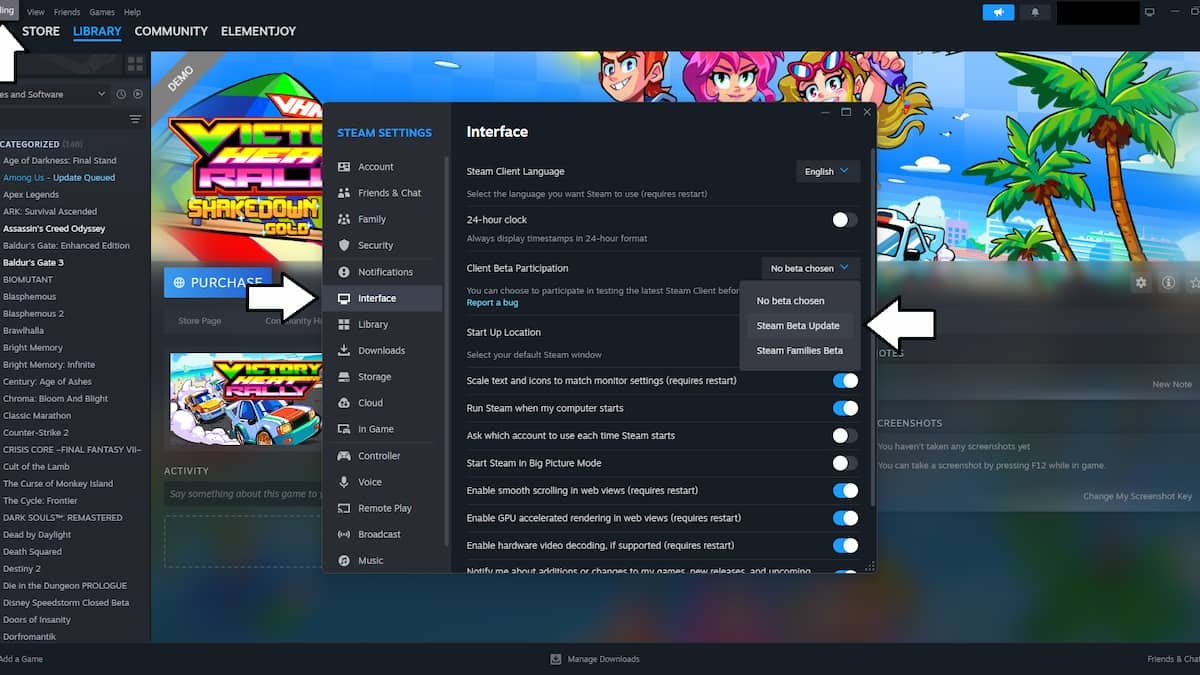Open the ELEMENTJOY profile tab
This screenshot has height=675, width=1200.
(x=258, y=32)
